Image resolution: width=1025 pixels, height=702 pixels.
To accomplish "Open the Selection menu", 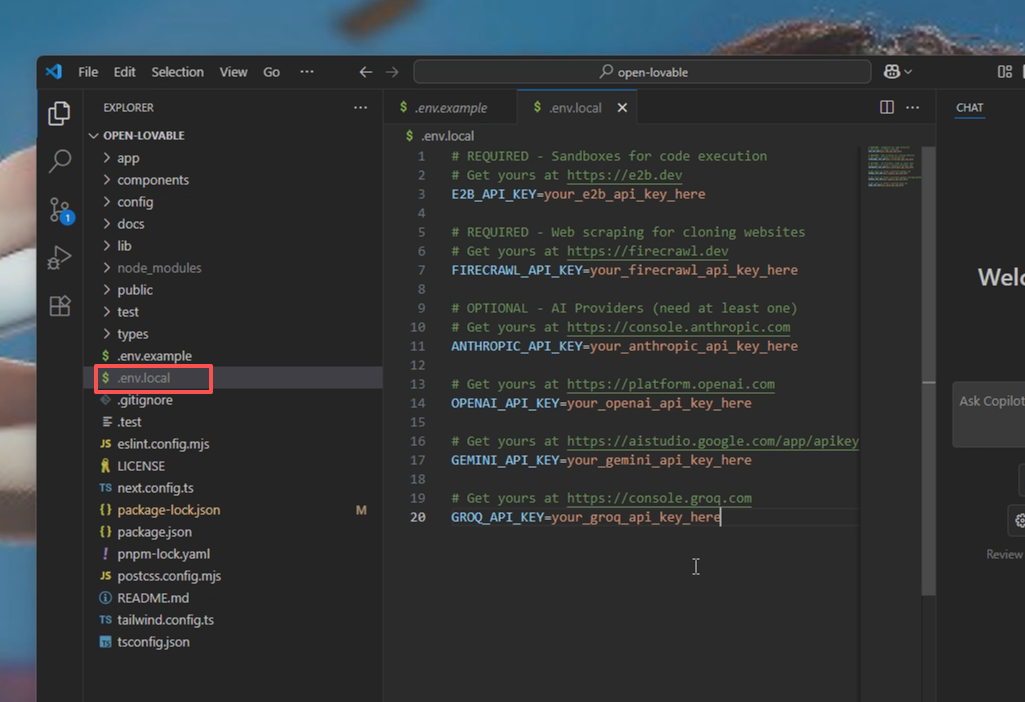I will coord(177,71).
